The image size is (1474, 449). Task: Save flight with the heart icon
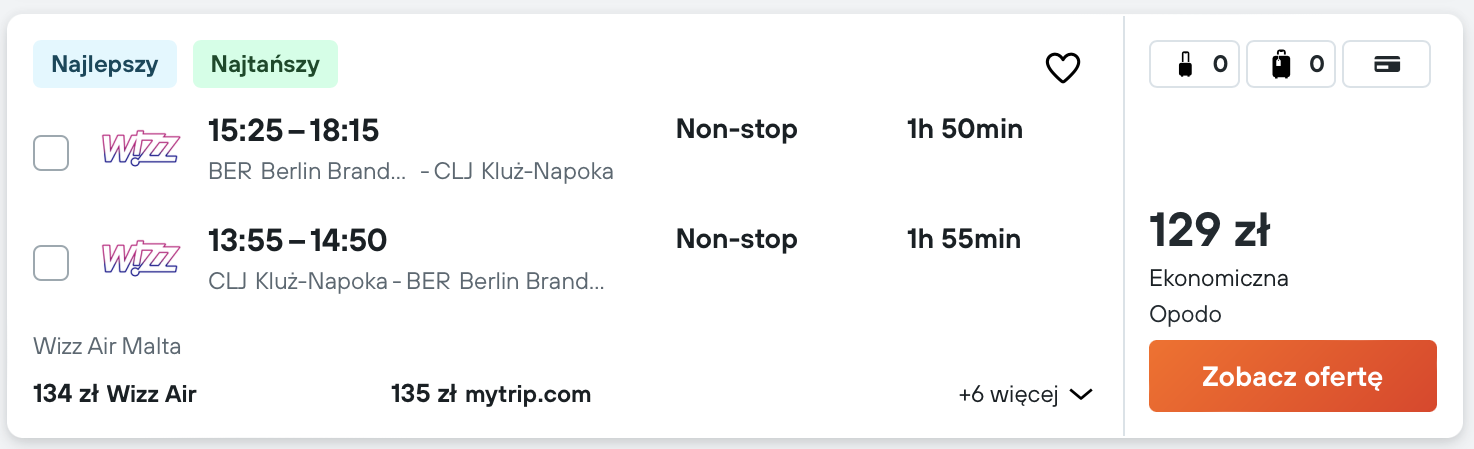1062,68
